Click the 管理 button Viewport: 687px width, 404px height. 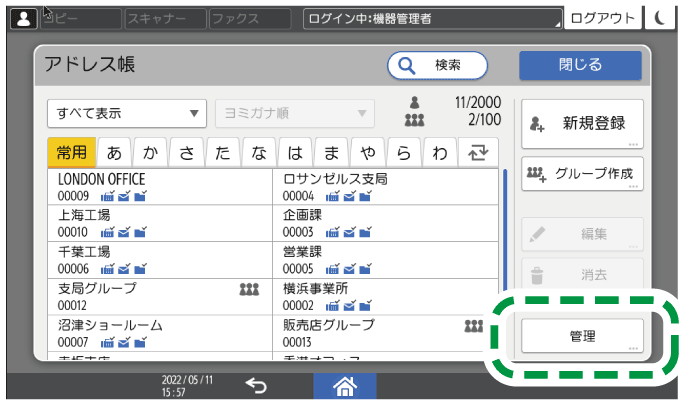(x=582, y=336)
